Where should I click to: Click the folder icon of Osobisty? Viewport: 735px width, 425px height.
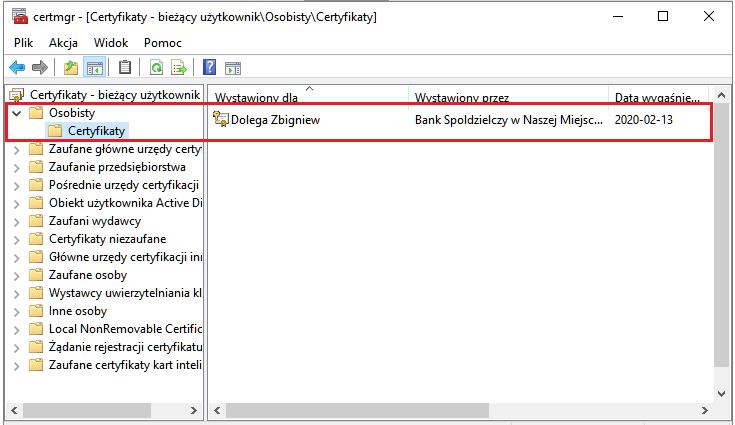pos(36,113)
